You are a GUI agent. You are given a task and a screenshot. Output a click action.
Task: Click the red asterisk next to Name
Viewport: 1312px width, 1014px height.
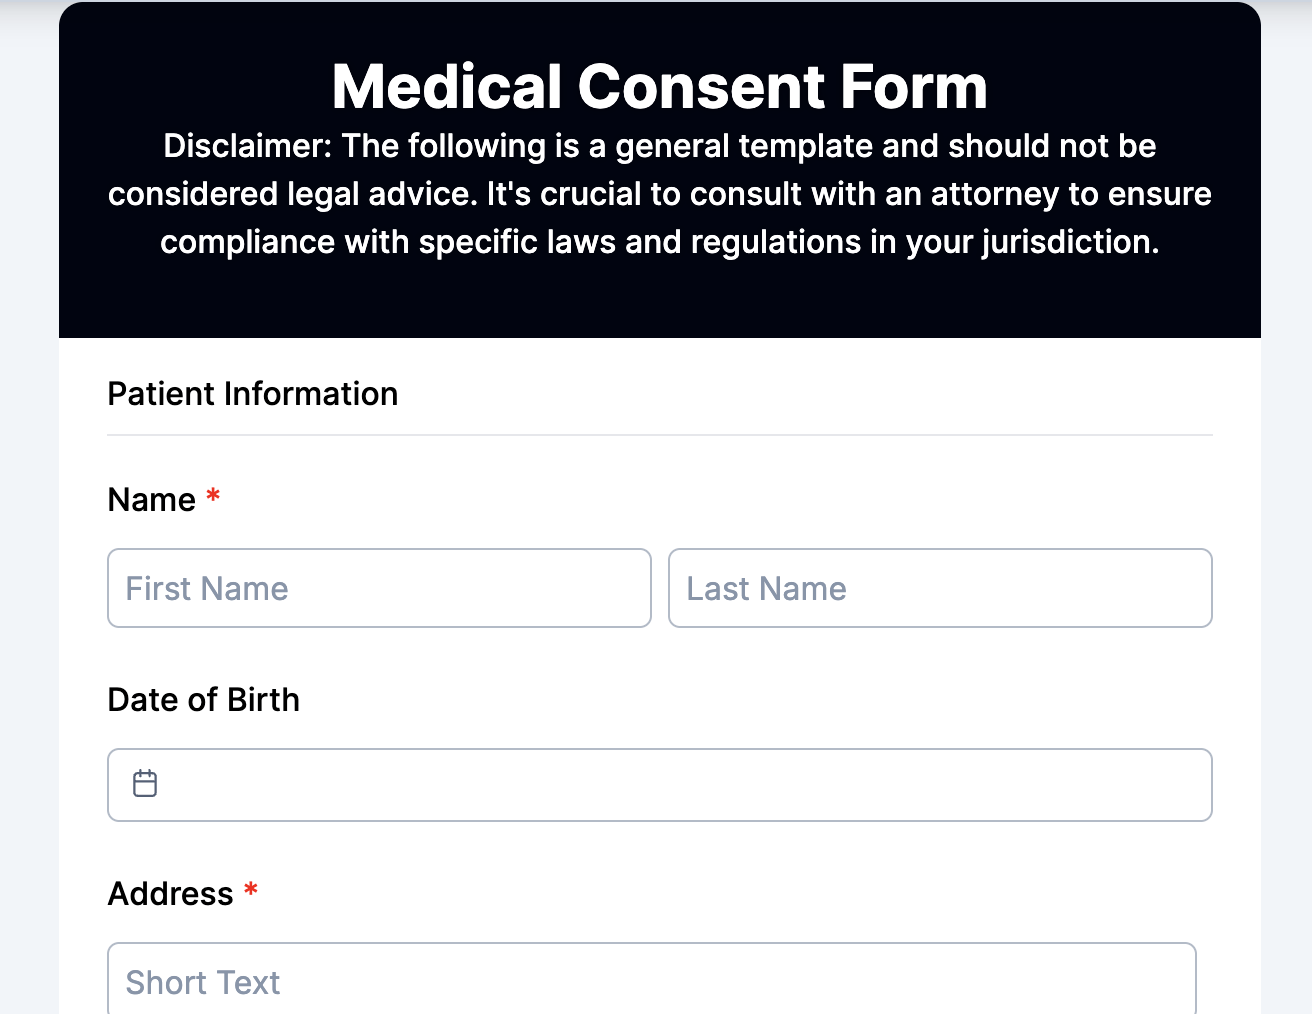pyautogui.click(x=213, y=497)
